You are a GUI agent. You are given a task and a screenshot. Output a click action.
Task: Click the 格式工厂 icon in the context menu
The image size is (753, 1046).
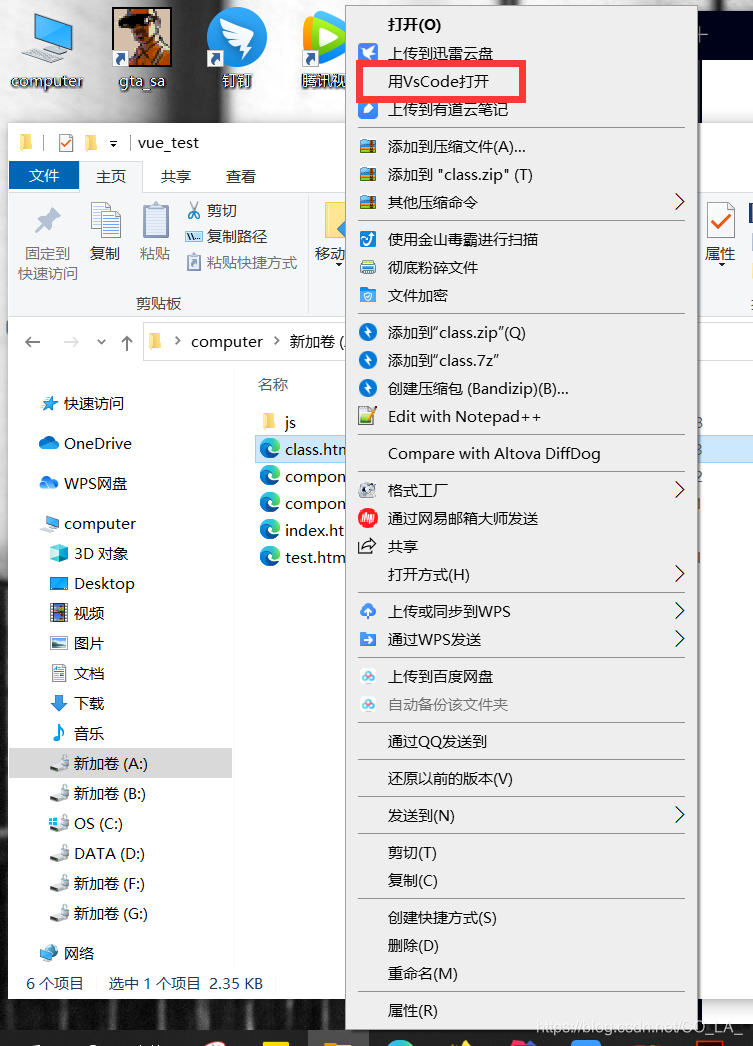(x=368, y=490)
